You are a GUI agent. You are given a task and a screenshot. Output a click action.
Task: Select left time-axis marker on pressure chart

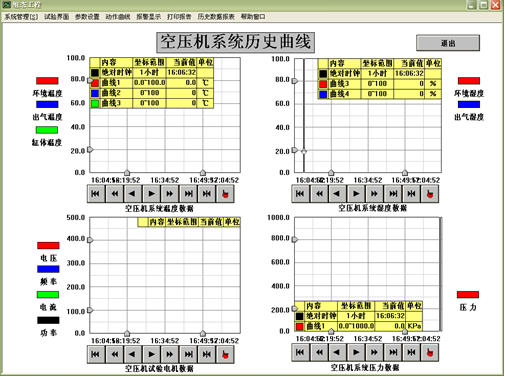point(331,331)
